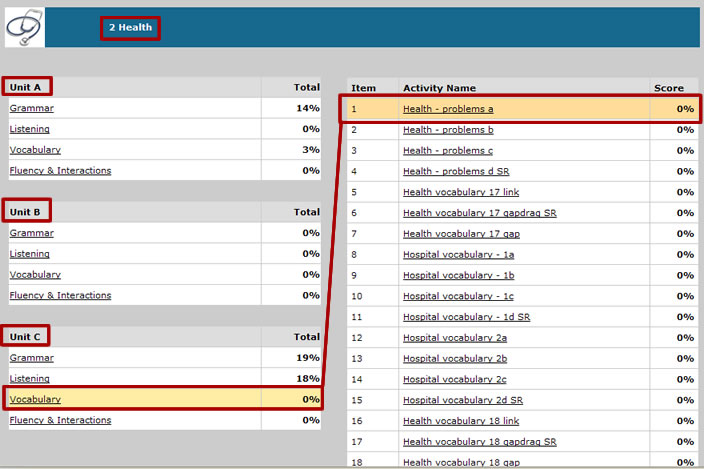Open Unit B Fluency & Interactions link

60,296
